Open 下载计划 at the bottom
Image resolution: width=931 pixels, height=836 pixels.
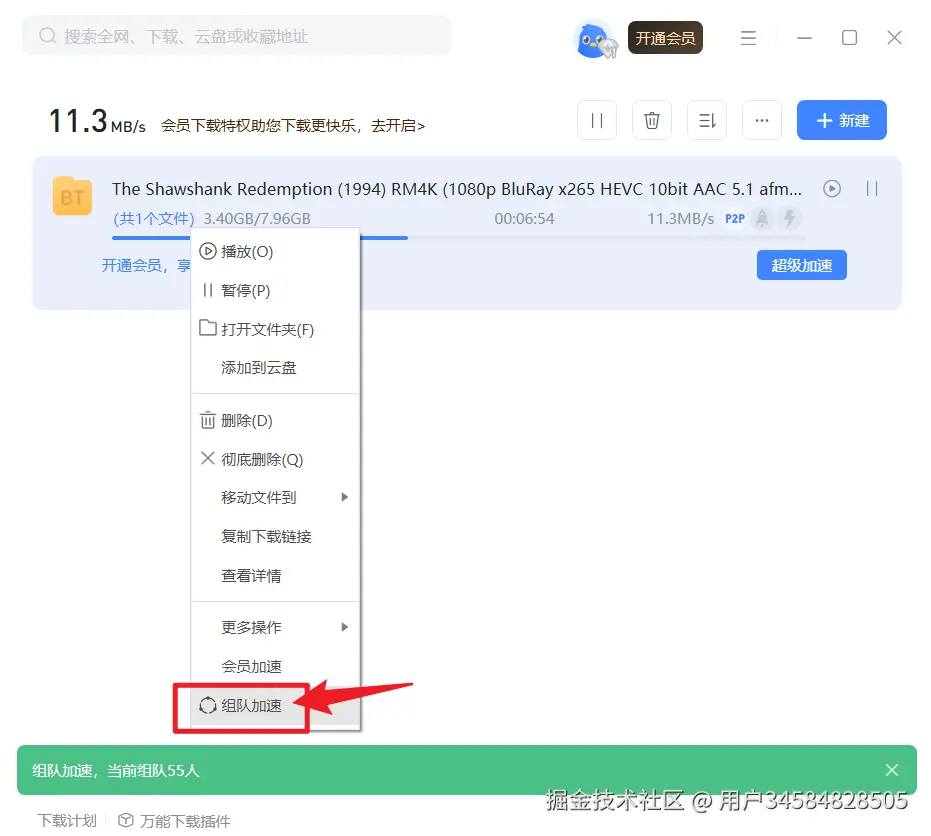point(66,821)
